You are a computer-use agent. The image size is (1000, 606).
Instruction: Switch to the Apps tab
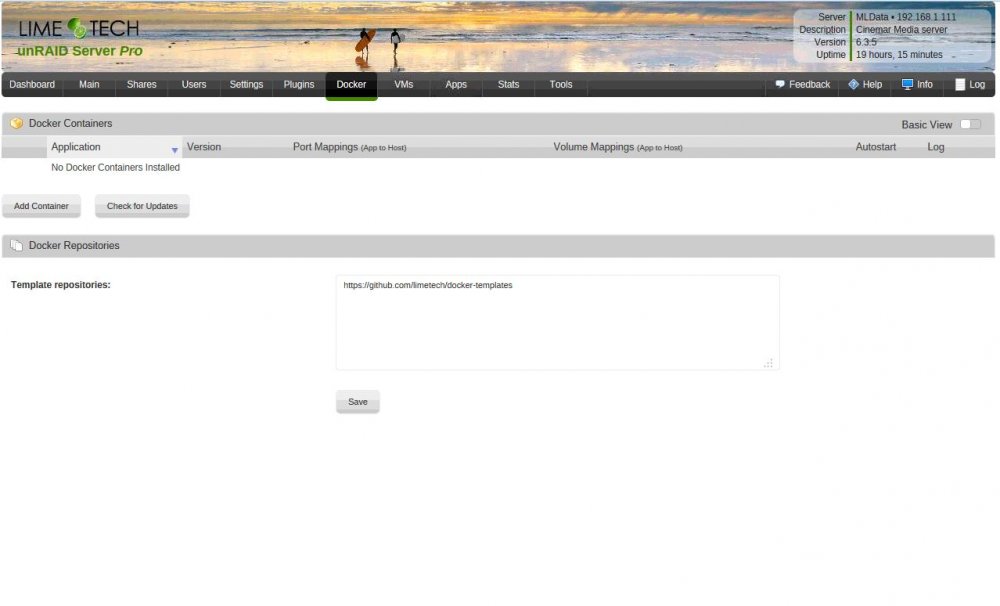[x=456, y=85]
